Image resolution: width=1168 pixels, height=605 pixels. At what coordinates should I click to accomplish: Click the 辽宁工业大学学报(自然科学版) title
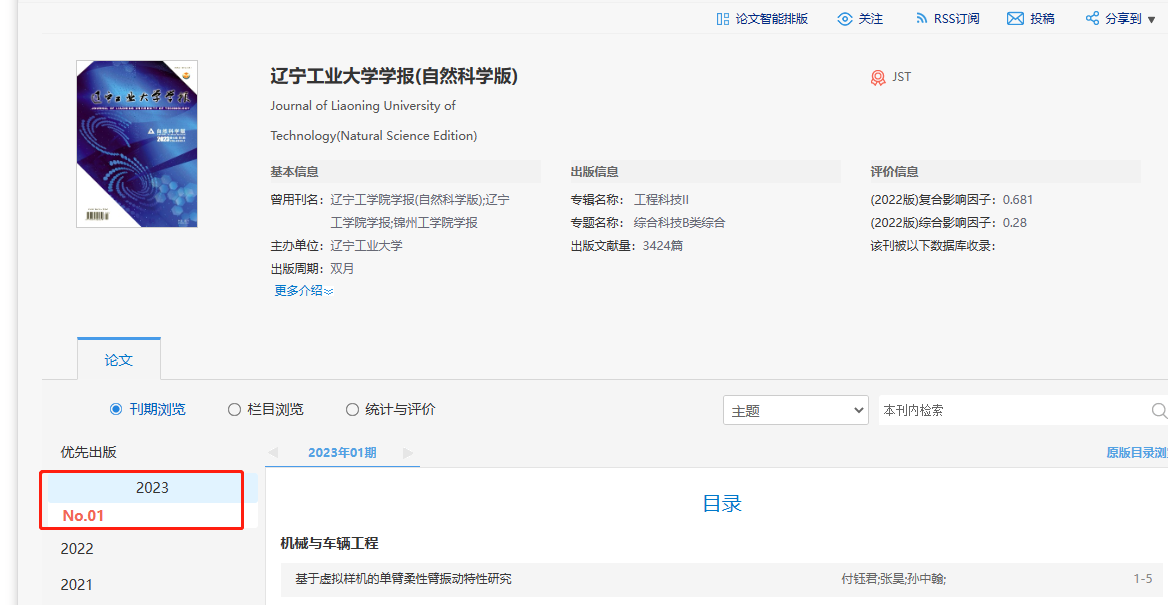pos(394,76)
